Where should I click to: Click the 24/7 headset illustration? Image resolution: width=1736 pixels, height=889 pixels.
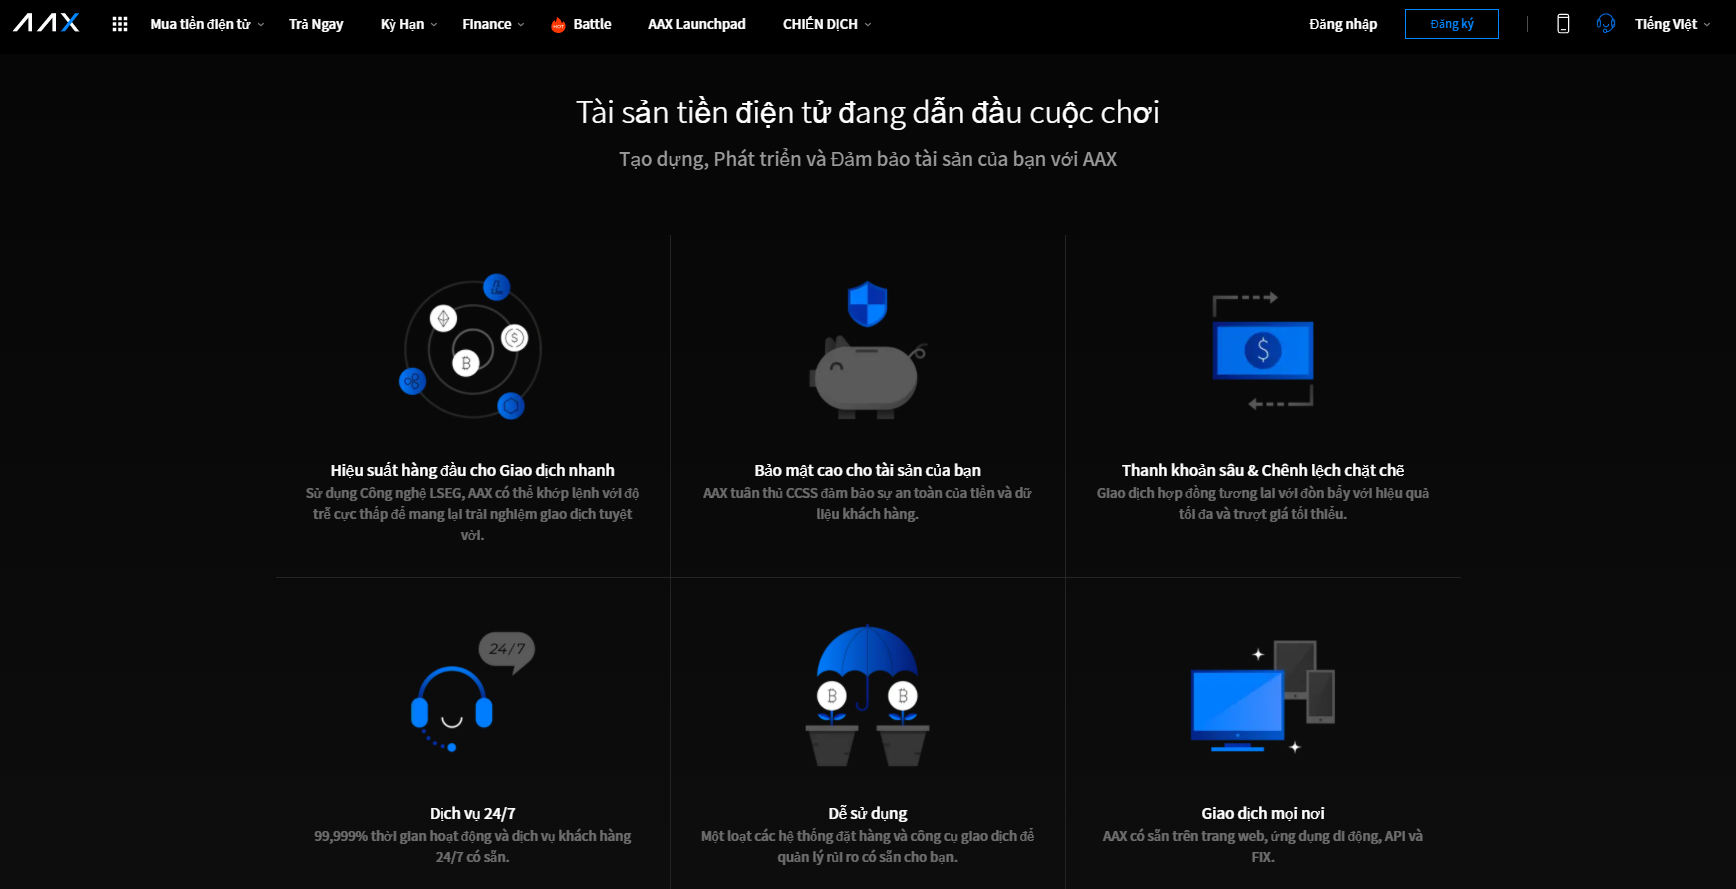pyautogui.click(x=472, y=692)
